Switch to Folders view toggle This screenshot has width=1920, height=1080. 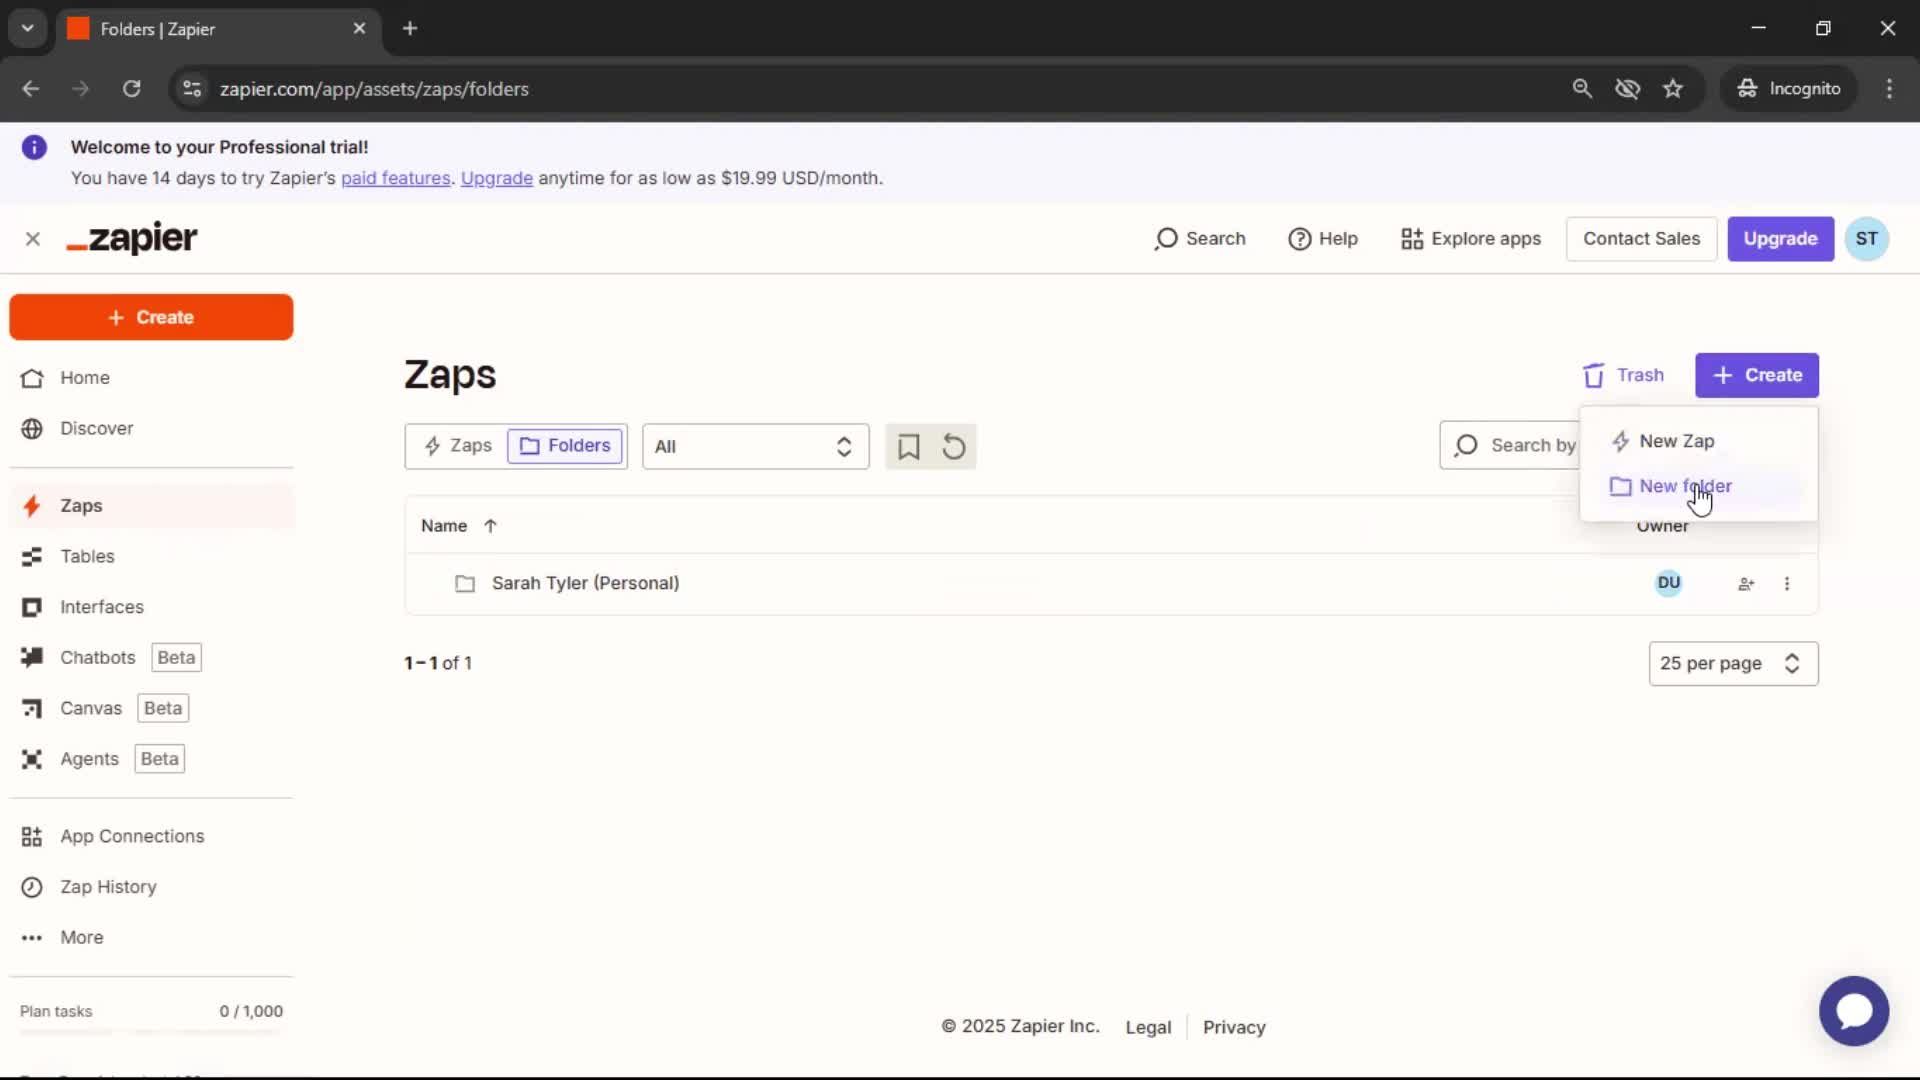[x=565, y=446]
